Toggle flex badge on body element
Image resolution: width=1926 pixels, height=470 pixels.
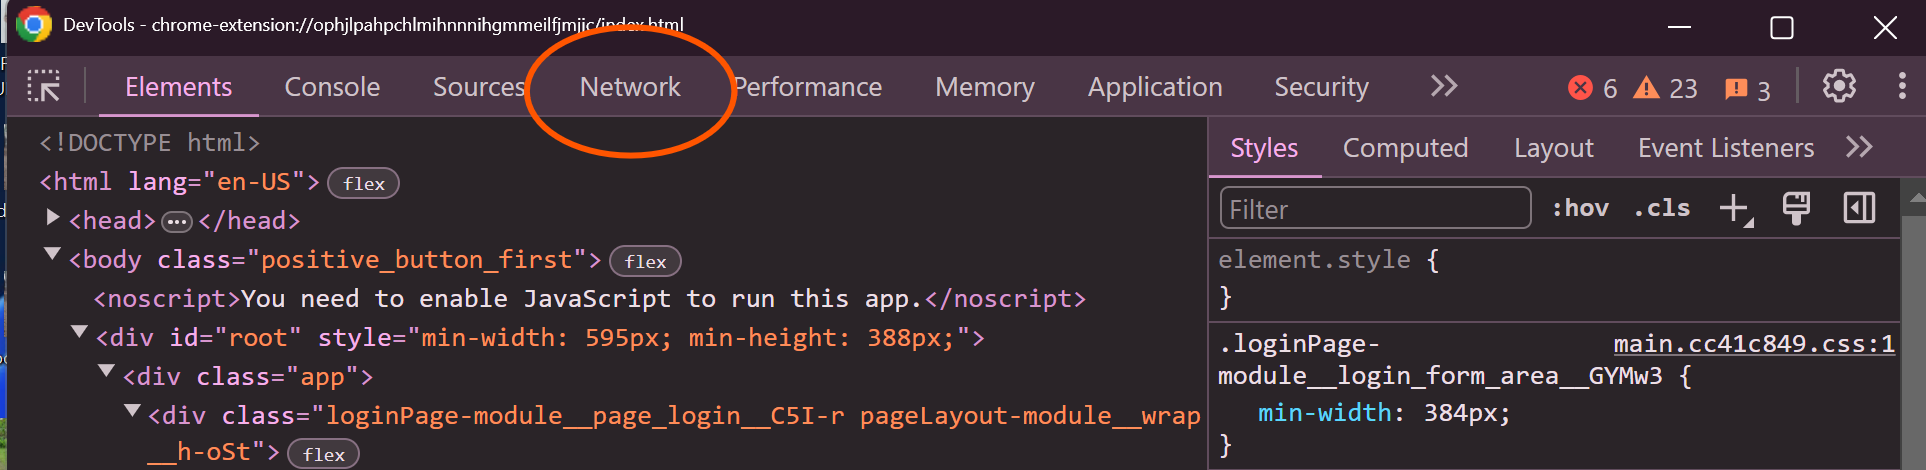coord(645,261)
